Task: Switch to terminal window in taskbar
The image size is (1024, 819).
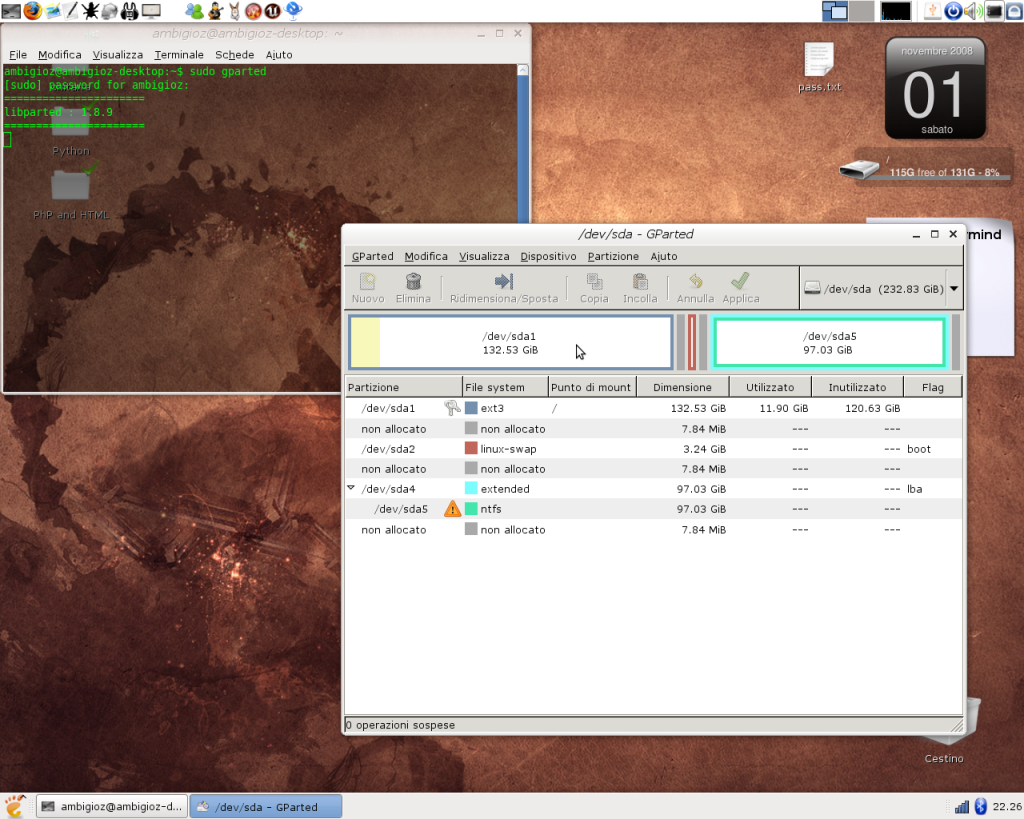Action: (x=111, y=807)
